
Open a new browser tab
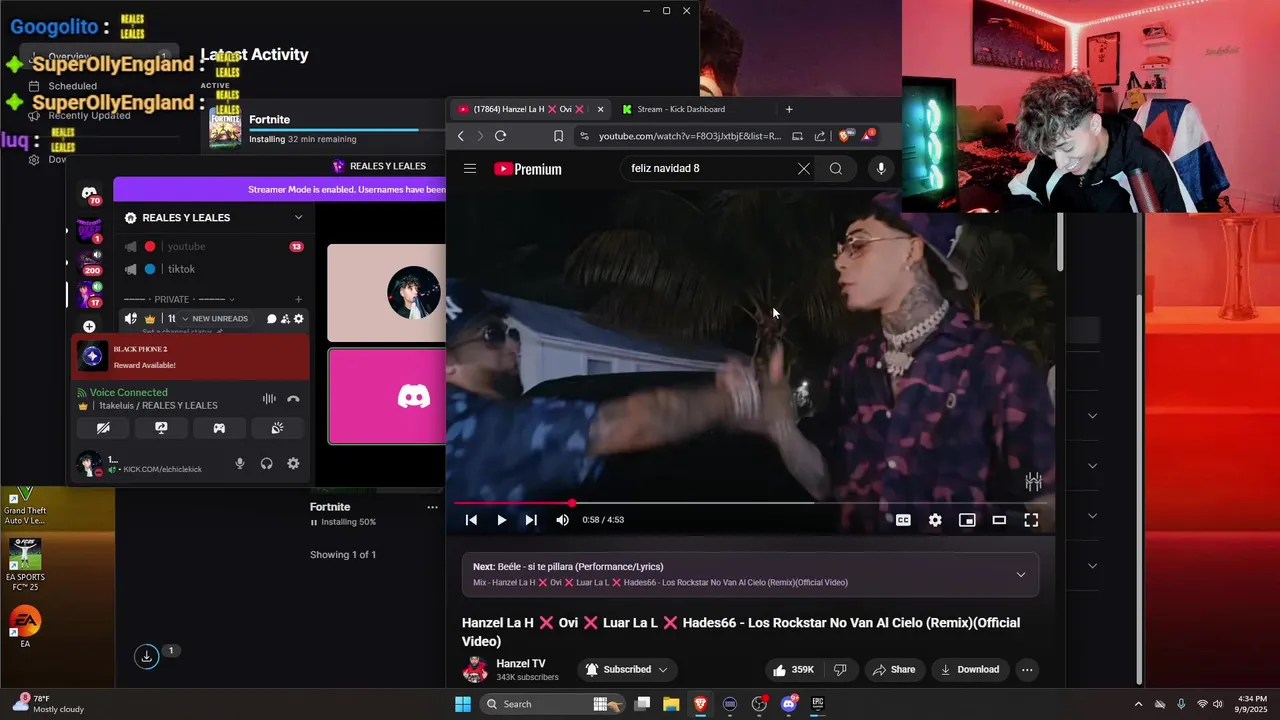coord(789,109)
